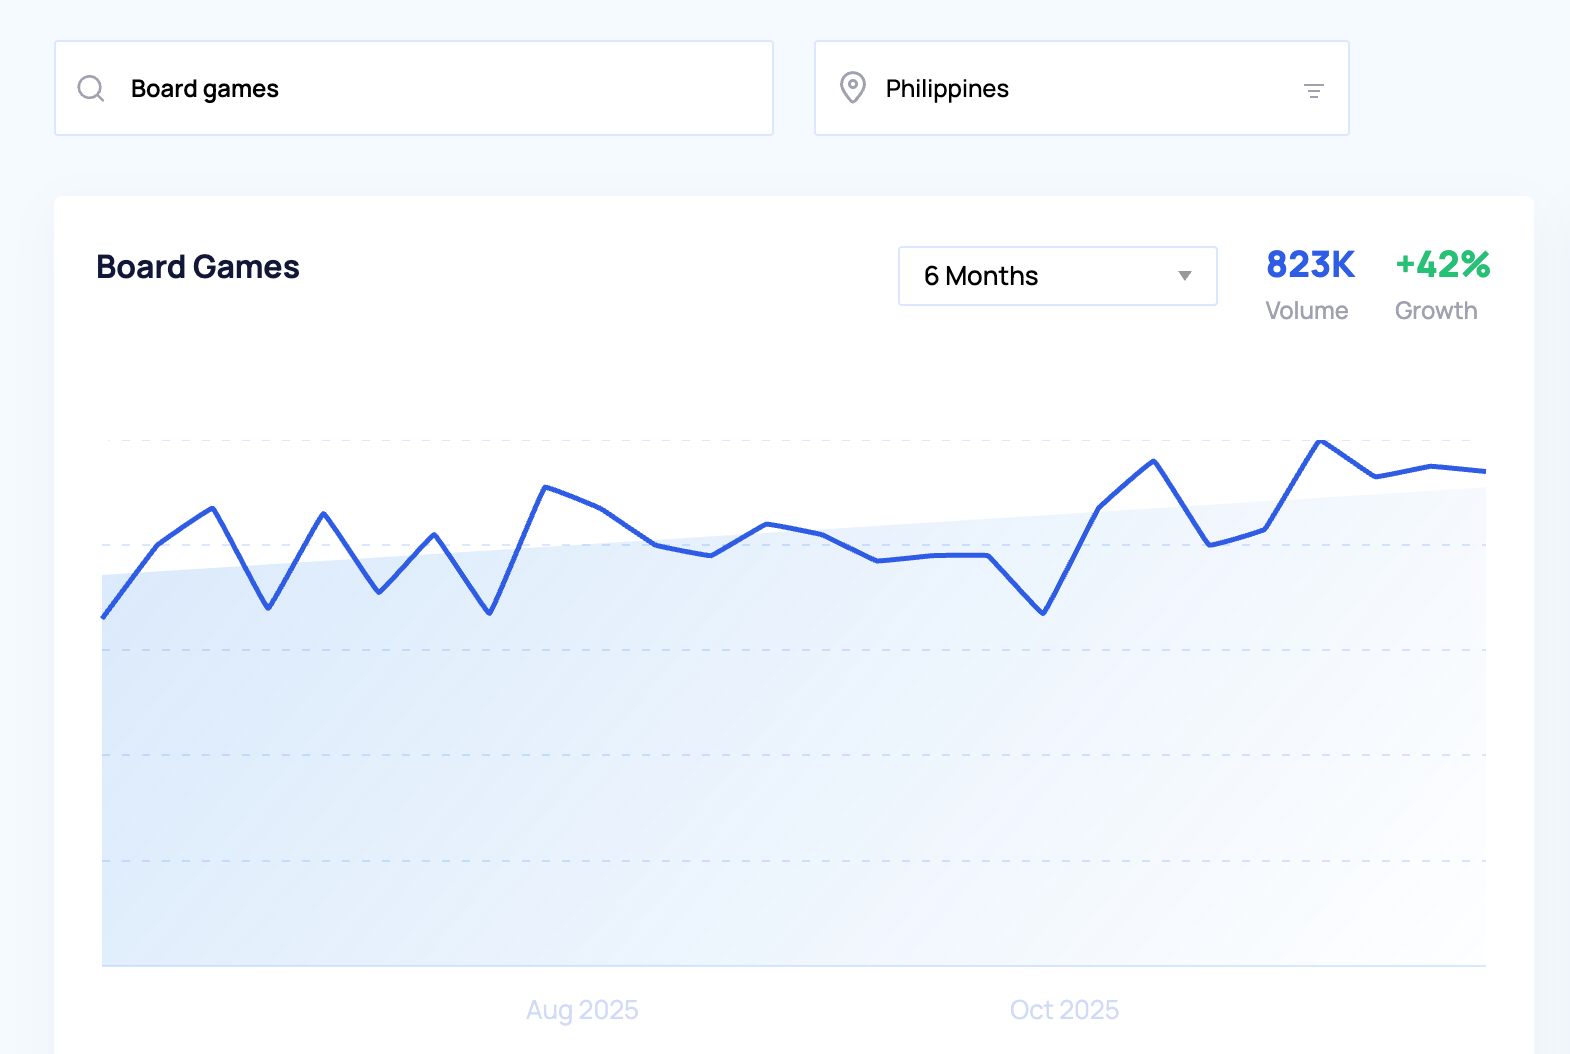Click the location pin icon
This screenshot has height=1054, width=1570.
pos(852,88)
